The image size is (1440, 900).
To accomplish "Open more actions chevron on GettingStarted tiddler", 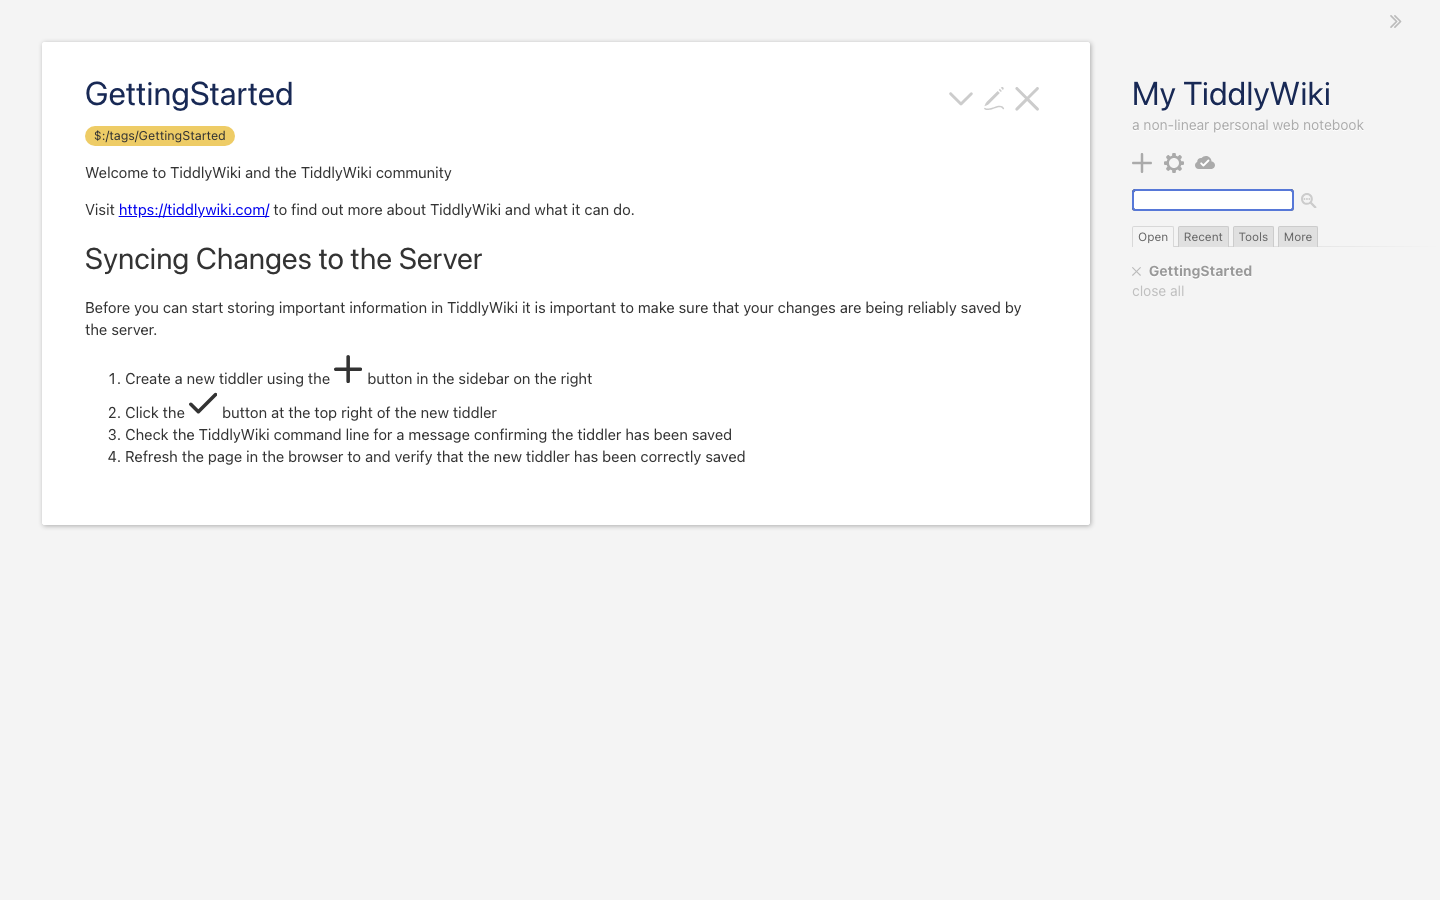I will (961, 98).
